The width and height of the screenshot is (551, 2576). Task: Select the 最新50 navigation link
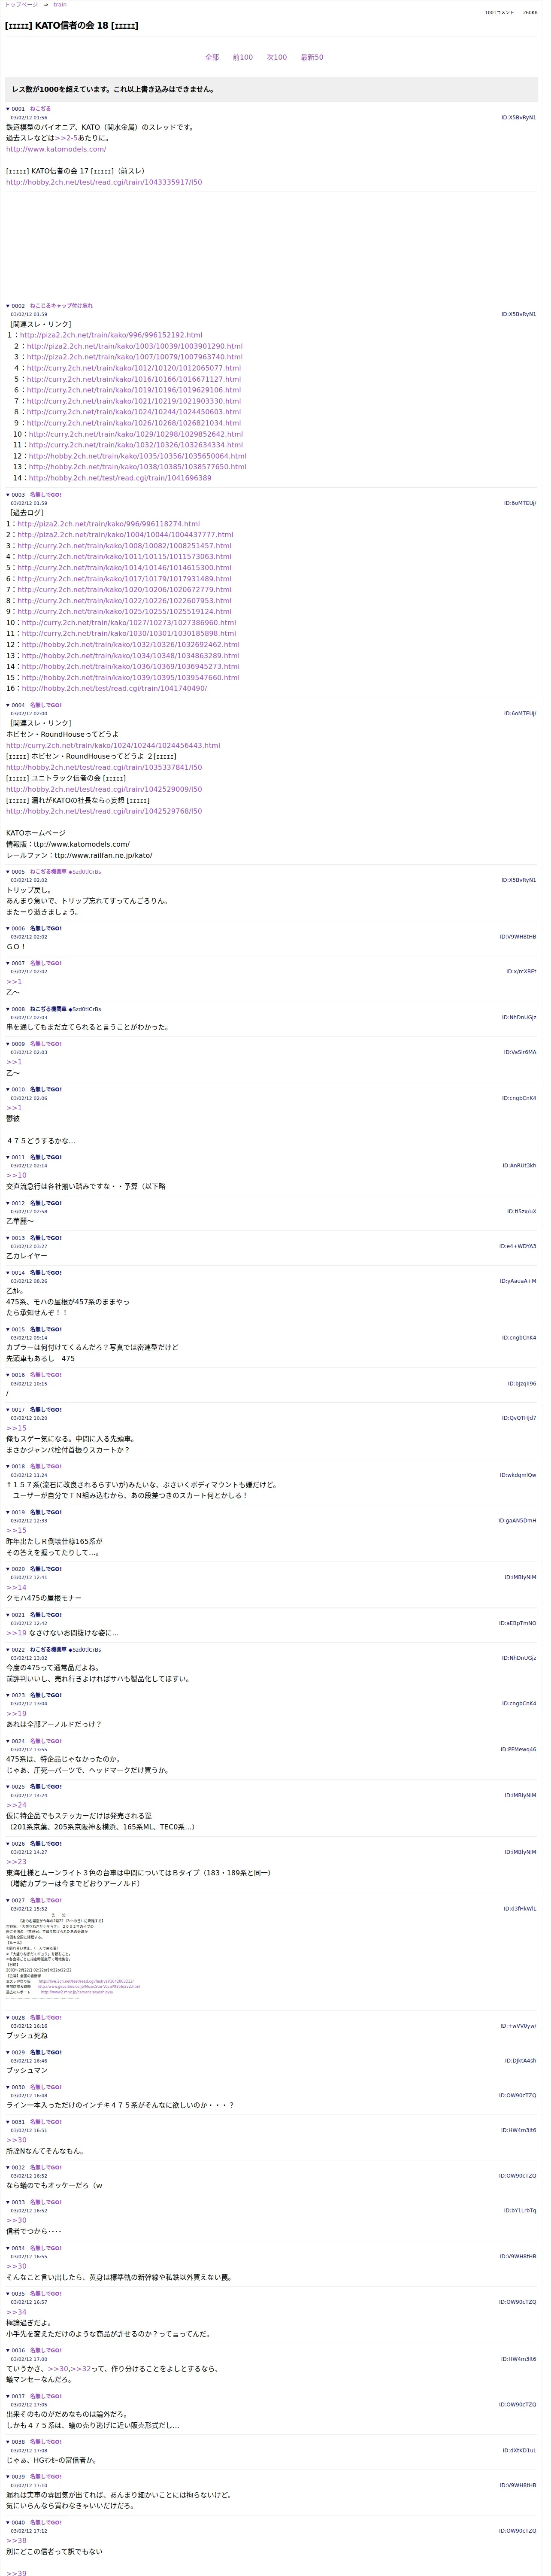tap(312, 58)
